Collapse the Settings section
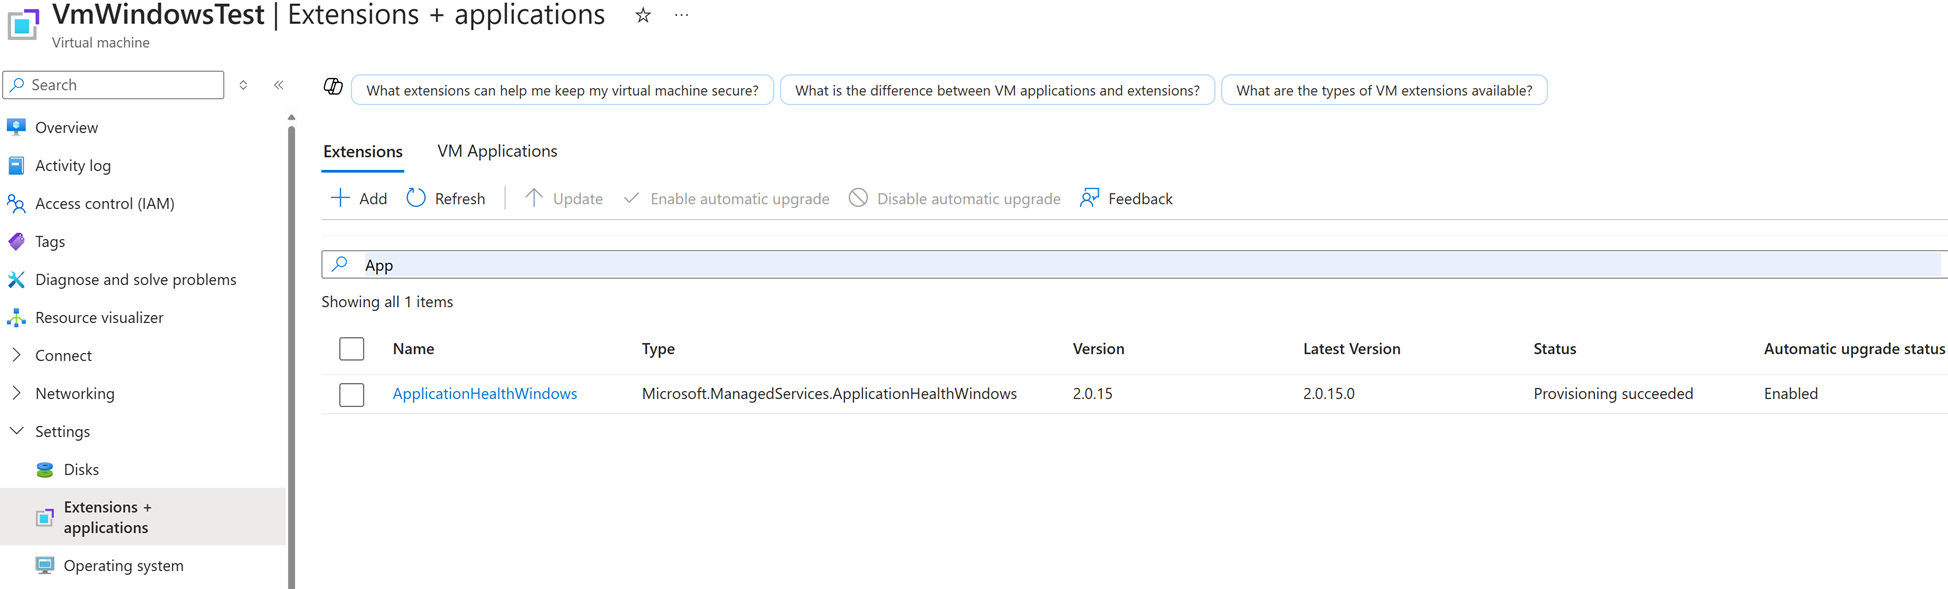 click(17, 431)
